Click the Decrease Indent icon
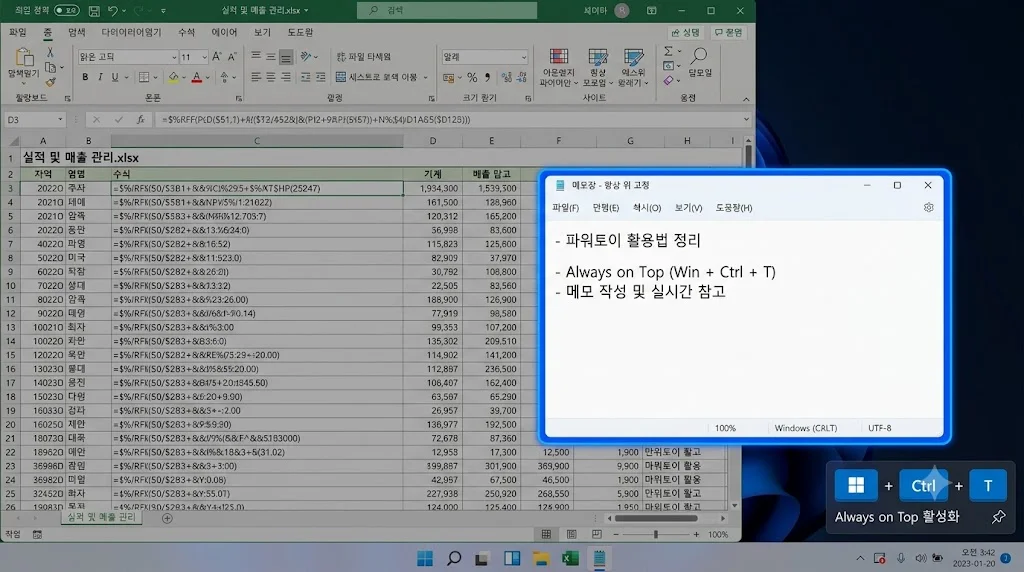This screenshot has height=572, width=1024. coord(306,77)
